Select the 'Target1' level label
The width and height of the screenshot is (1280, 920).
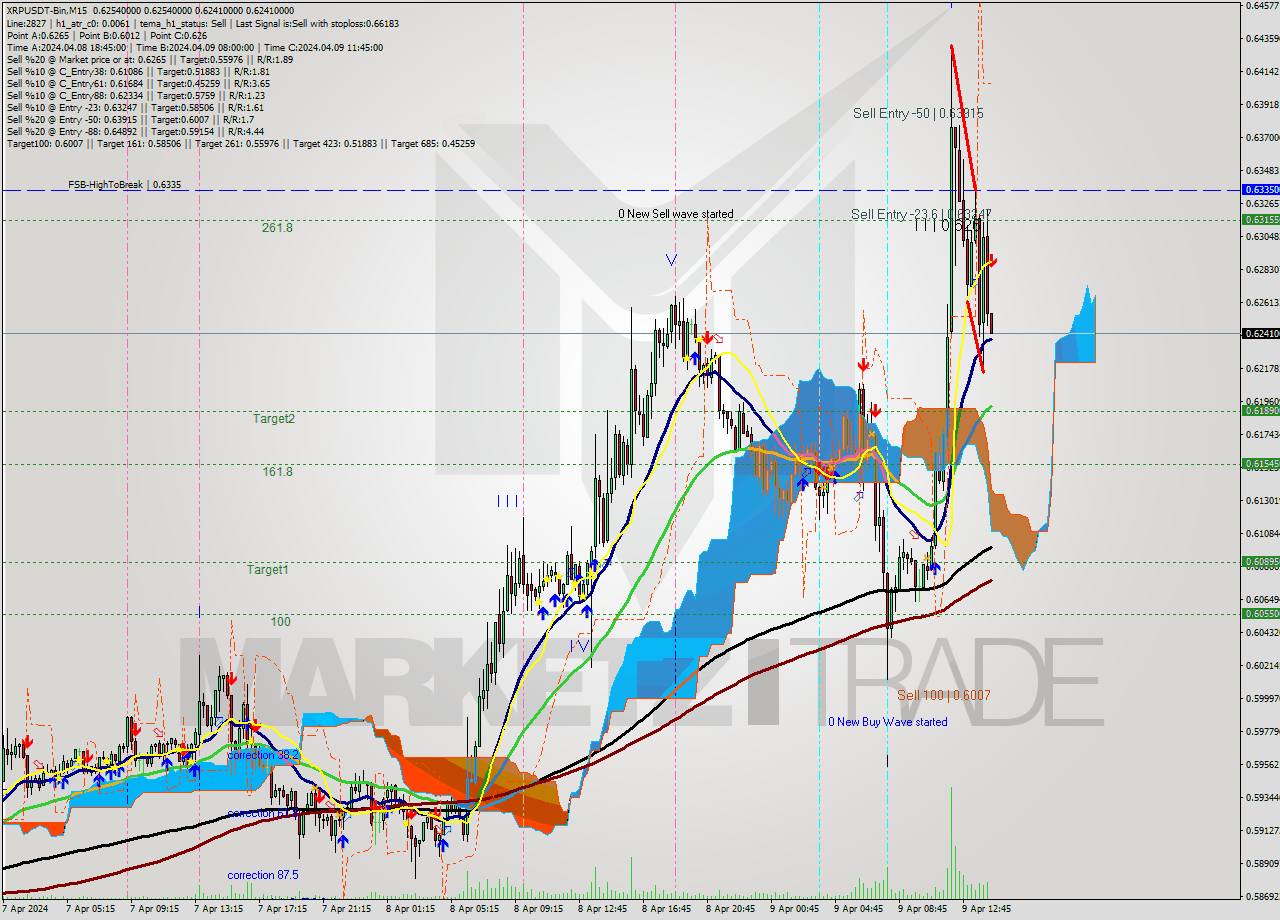point(268,570)
